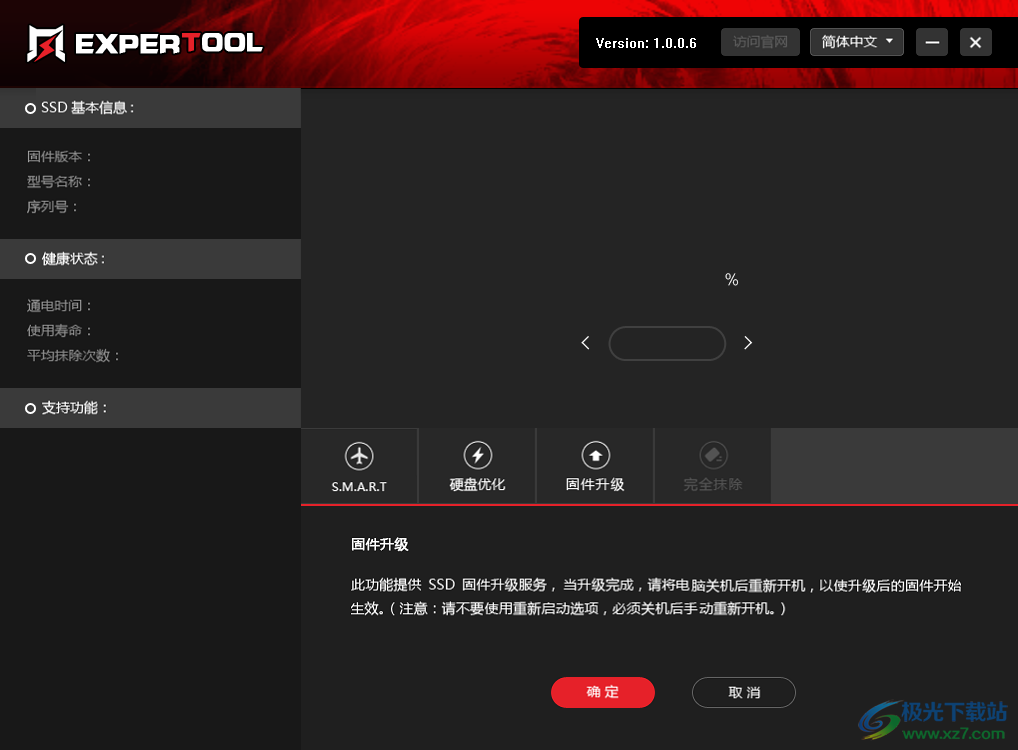Click the 完全抹除 tab

(713, 466)
